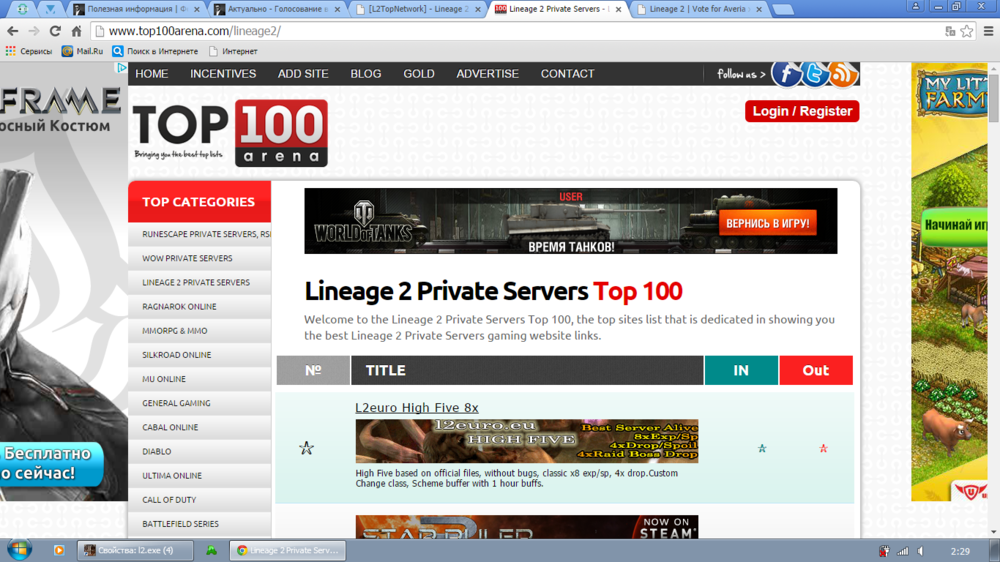Open the Facebook follow icon
This screenshot has width=1000, height=562.
tap(786, 74)
